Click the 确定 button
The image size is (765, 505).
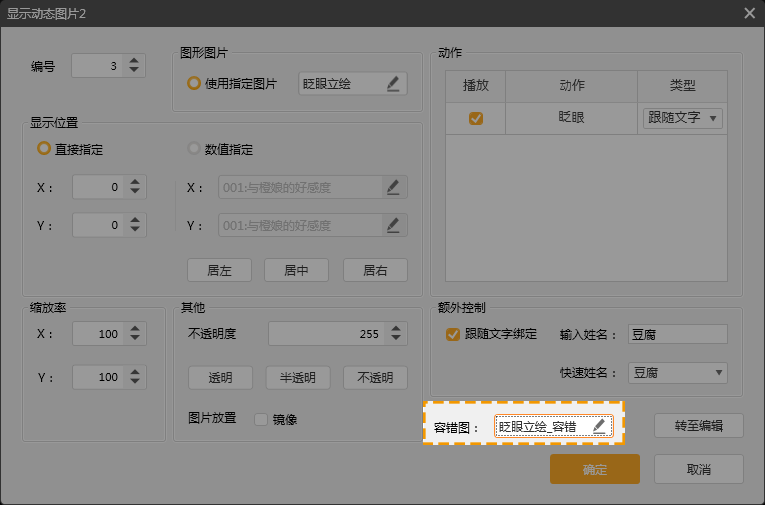click(x=594, y=469)
